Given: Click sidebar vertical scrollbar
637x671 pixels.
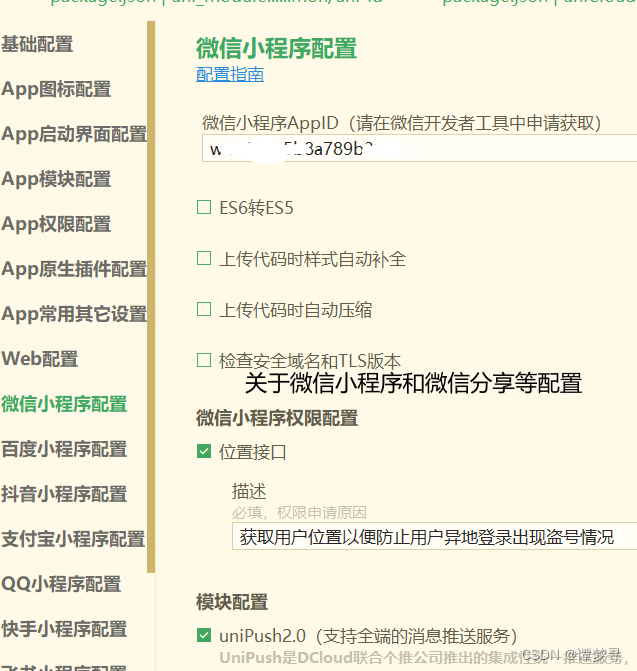Looking at the screenshot, I should (151, 297).
